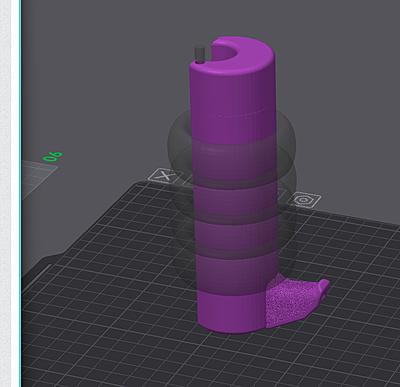Click the X plate icon on the bed

[x=164, y=175]
